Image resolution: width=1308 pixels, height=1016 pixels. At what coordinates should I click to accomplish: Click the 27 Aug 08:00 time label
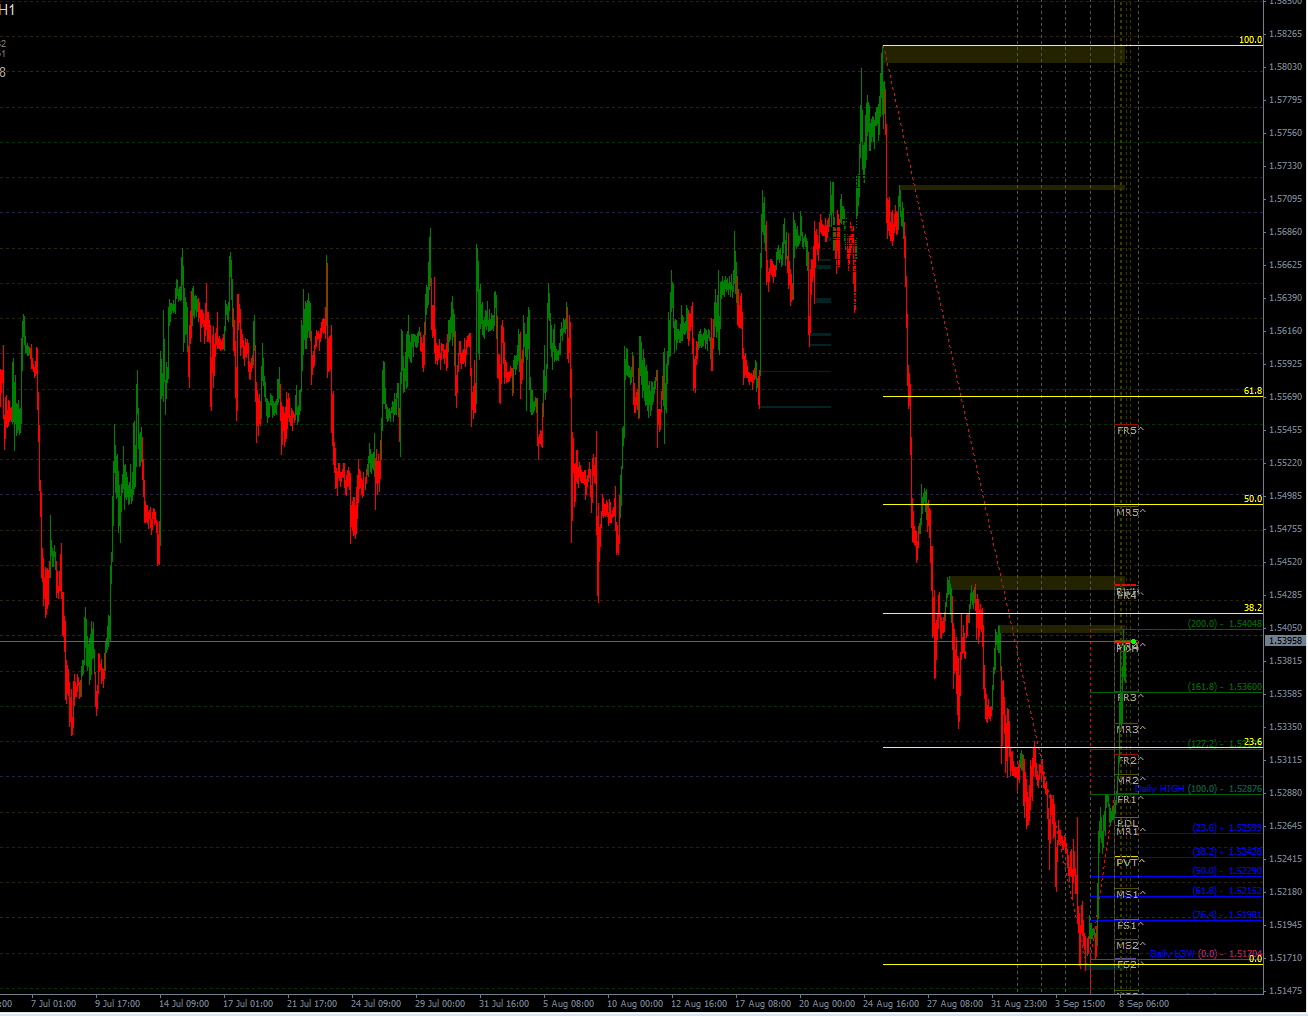click(955, 1003)
